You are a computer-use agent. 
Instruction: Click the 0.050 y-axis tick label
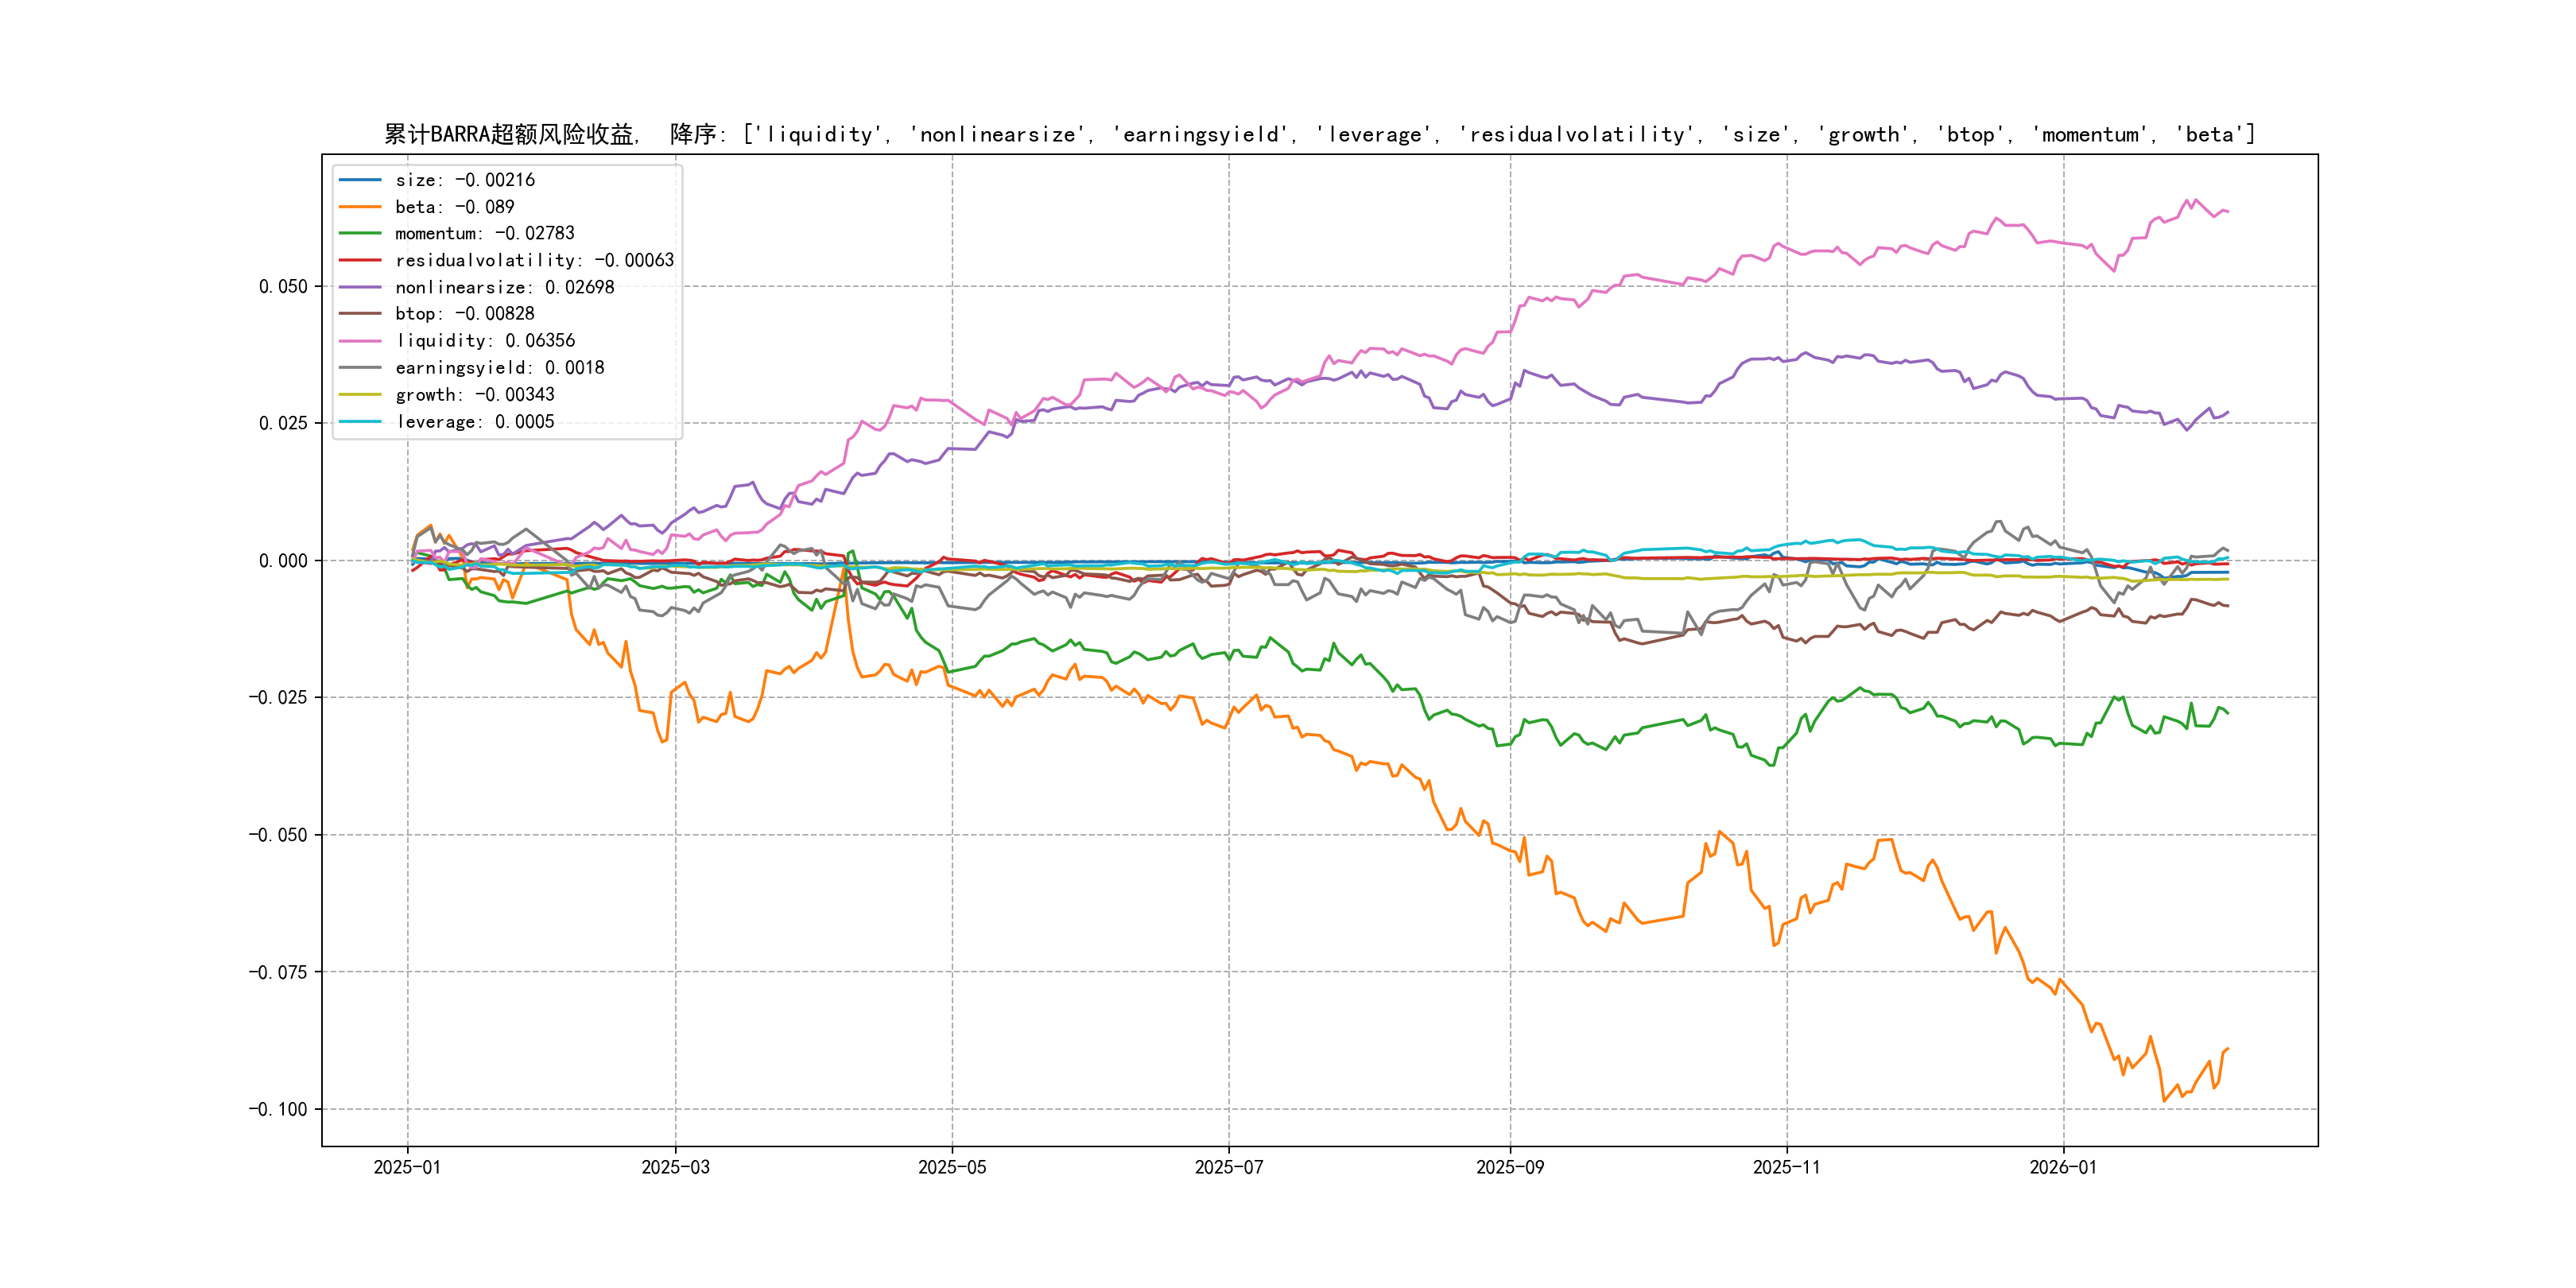point(283,287)
